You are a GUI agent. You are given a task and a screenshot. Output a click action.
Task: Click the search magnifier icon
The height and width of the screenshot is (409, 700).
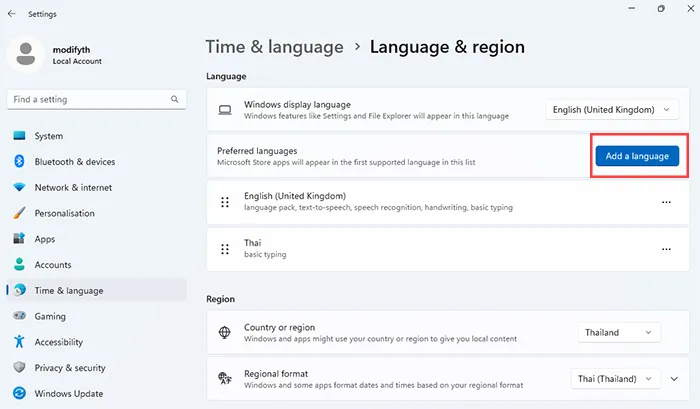(x=175, y=99)
